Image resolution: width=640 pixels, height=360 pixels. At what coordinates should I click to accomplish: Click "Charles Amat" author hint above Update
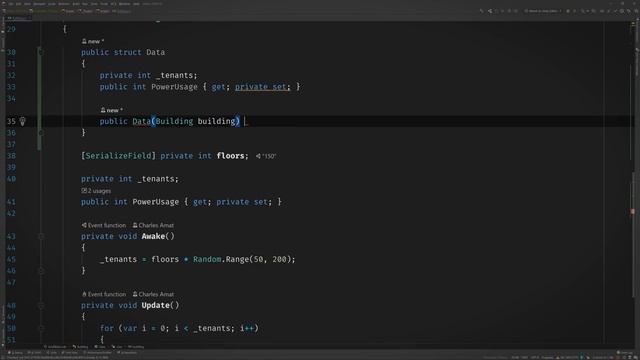coord(153,294)
